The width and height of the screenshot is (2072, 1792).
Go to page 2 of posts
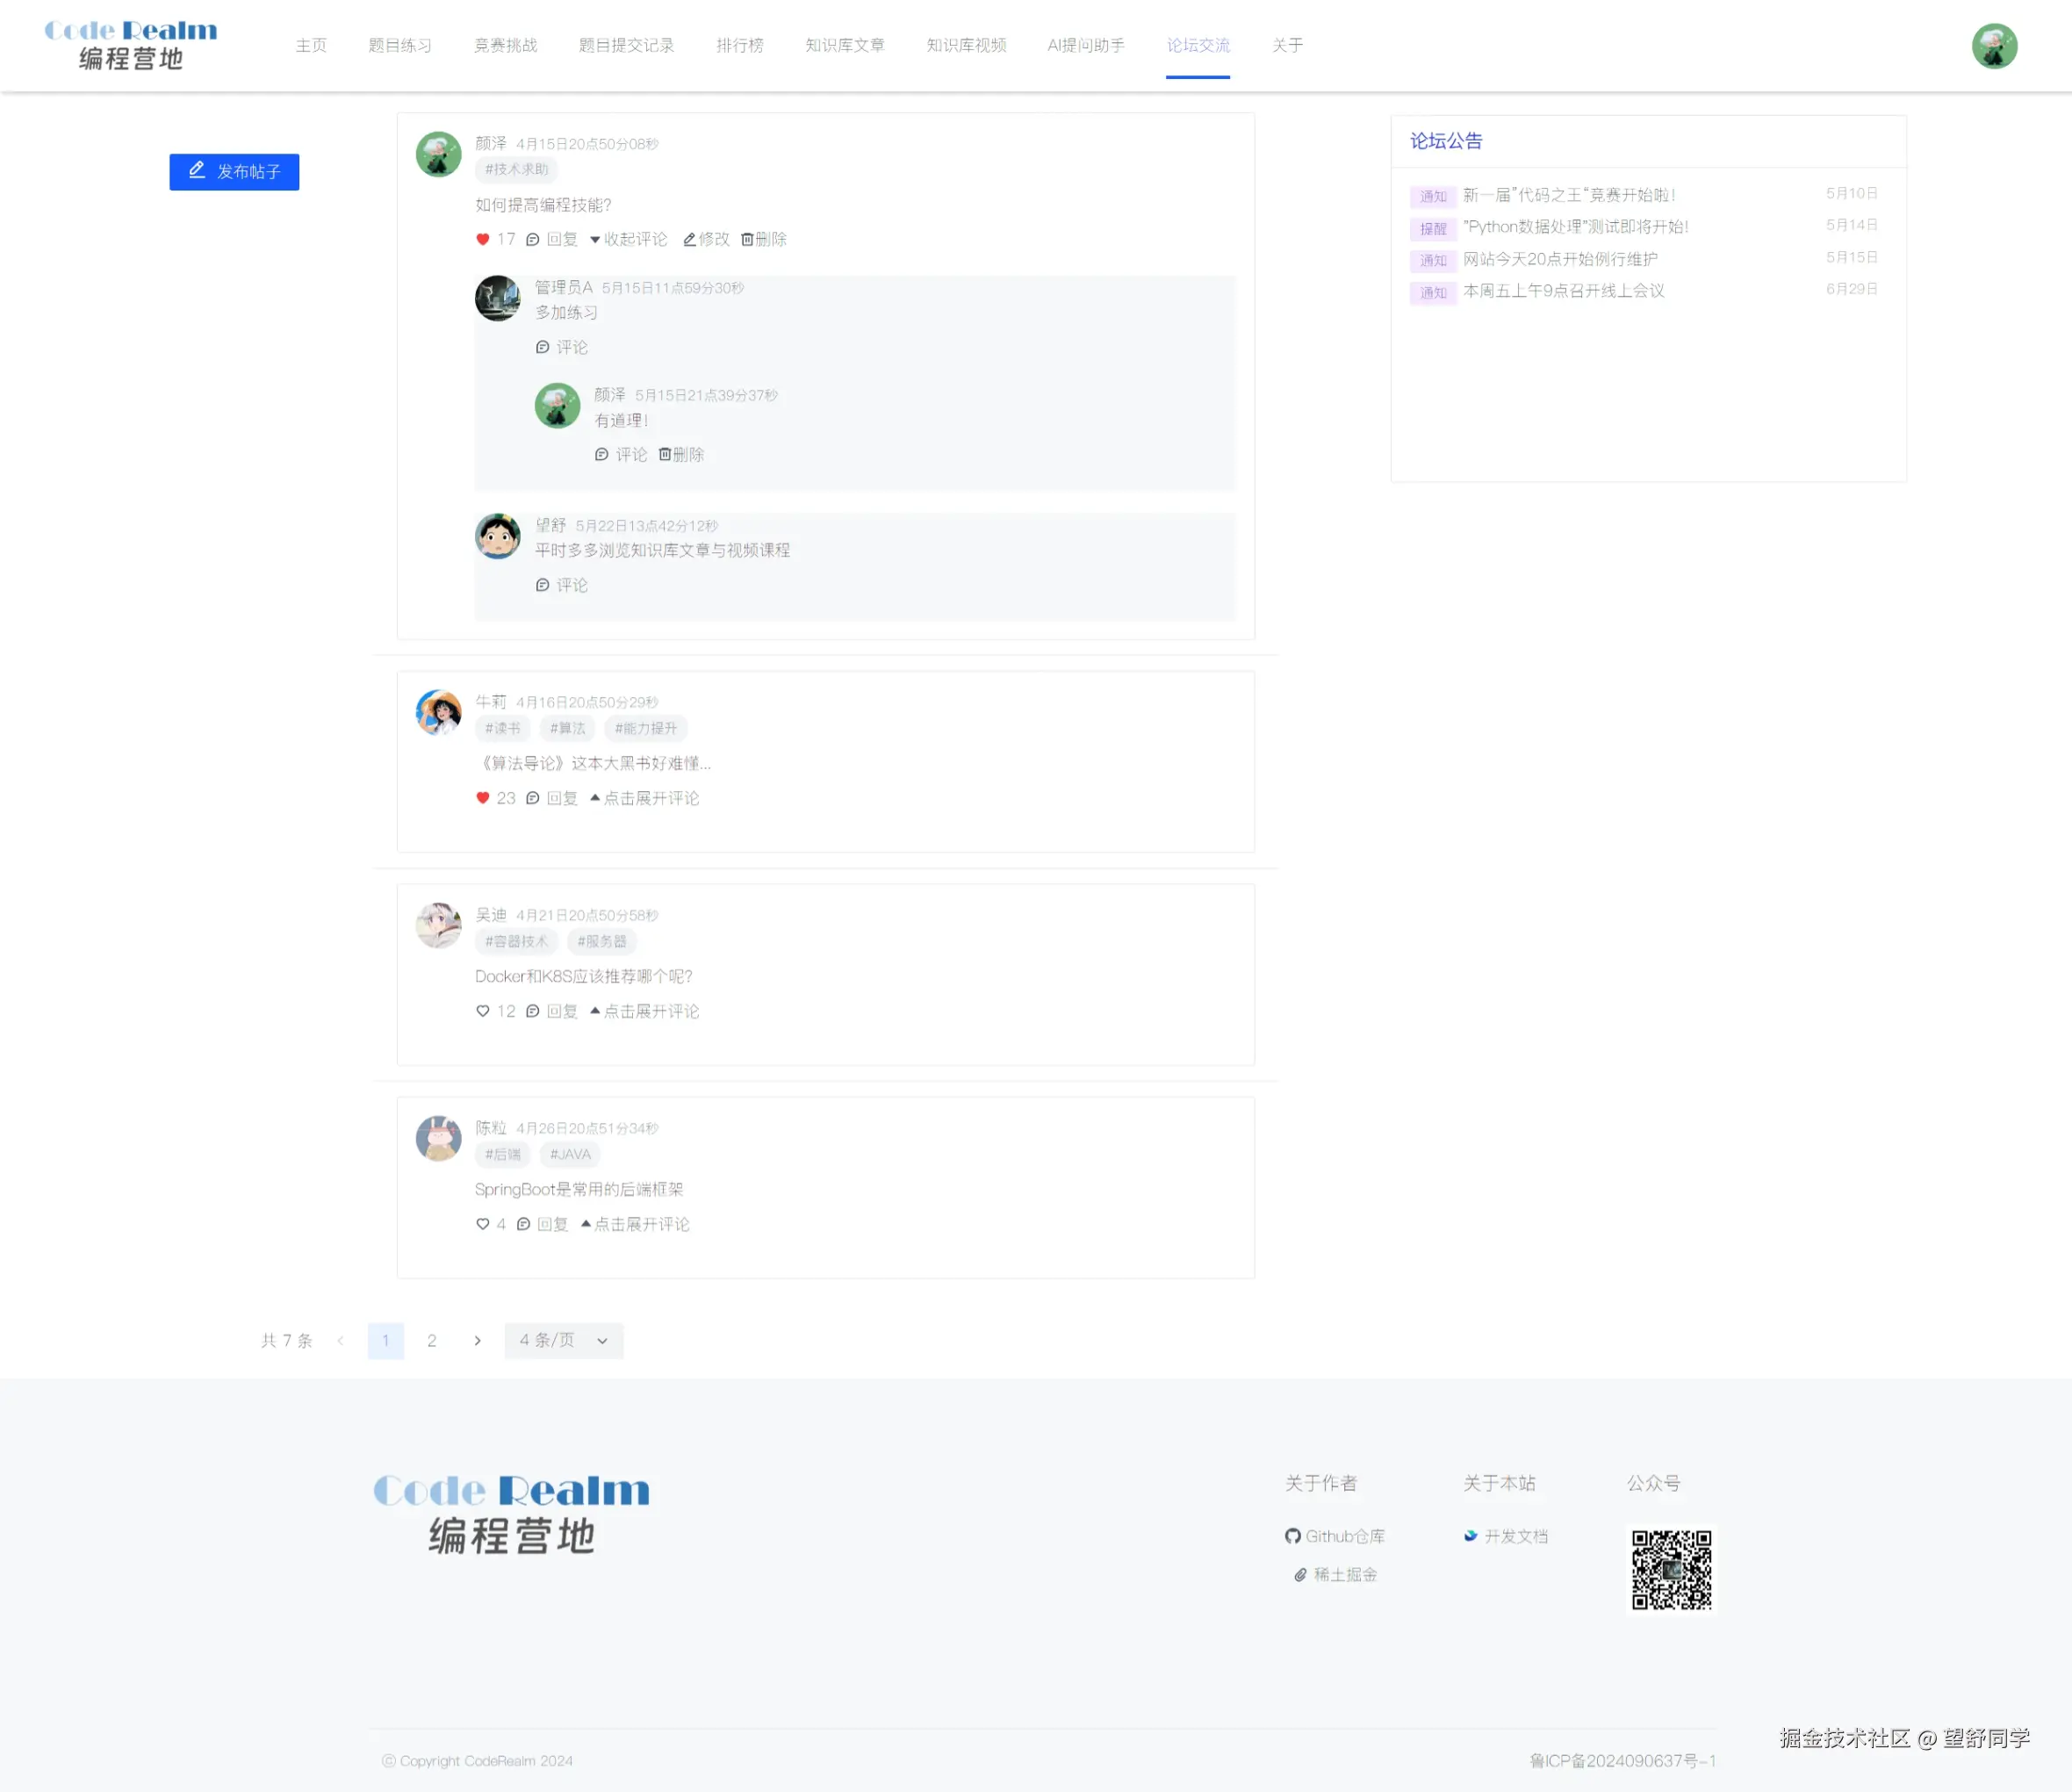(x=432, y=1341)
